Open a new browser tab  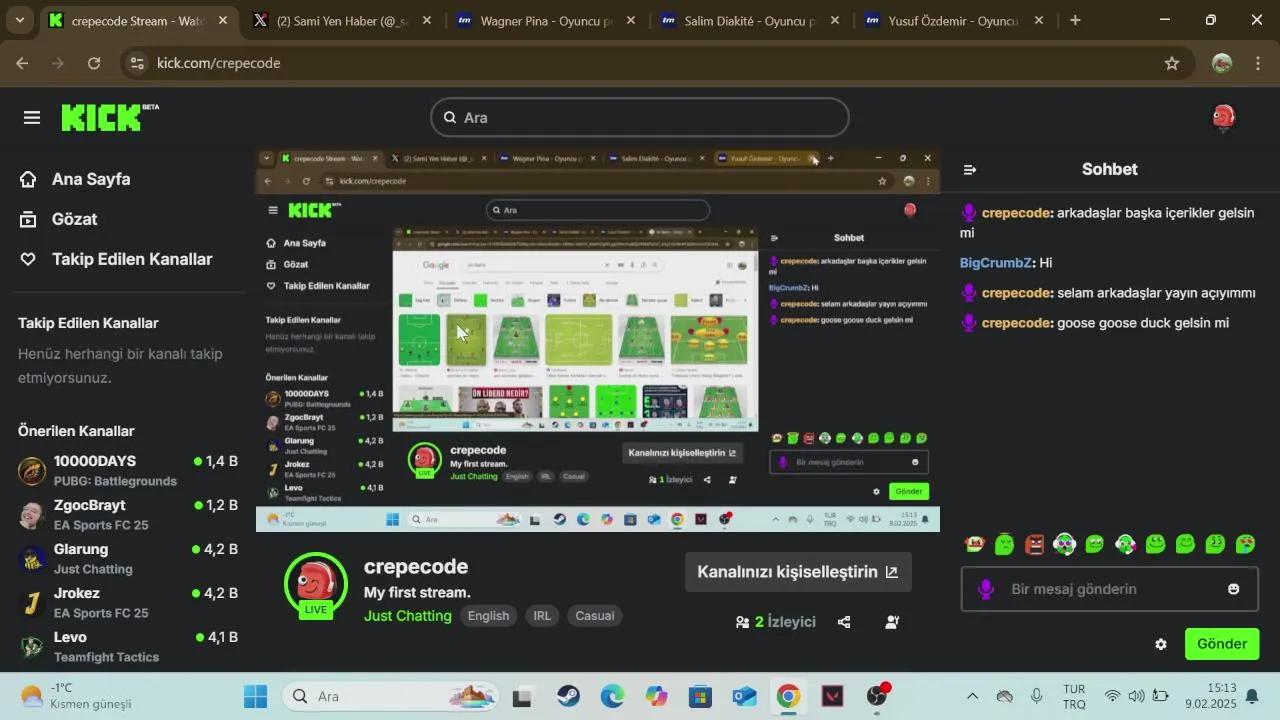tap(1075, 20)
